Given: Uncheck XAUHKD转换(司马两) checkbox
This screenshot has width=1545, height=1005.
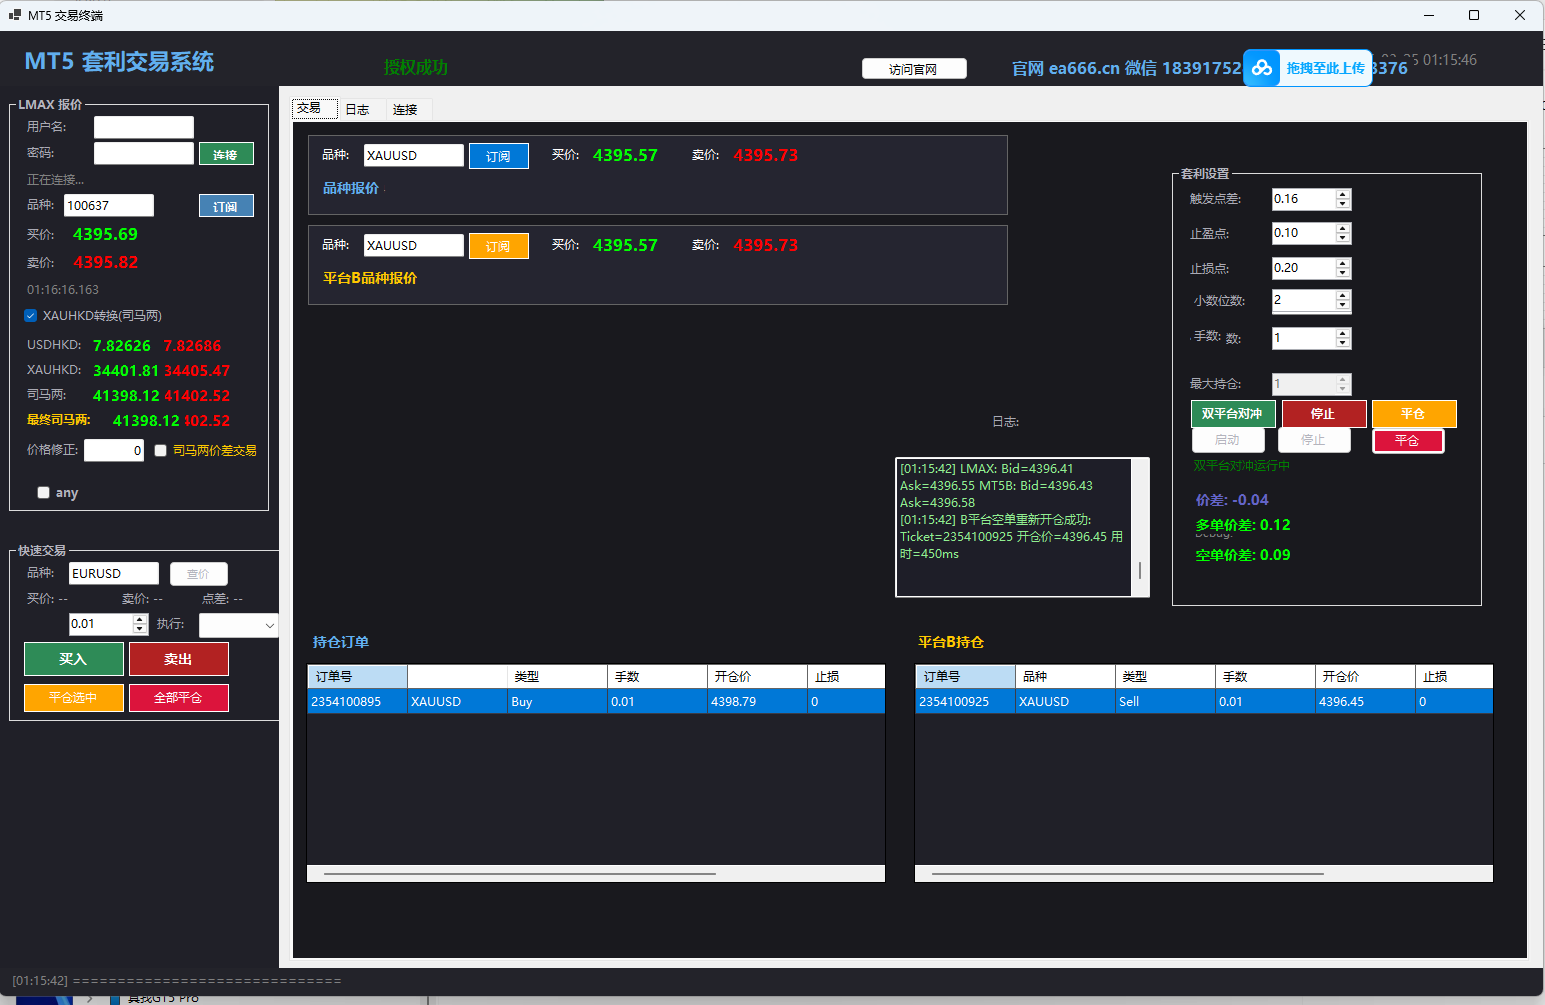Looking at the screenshot, I should click(31, 316).
